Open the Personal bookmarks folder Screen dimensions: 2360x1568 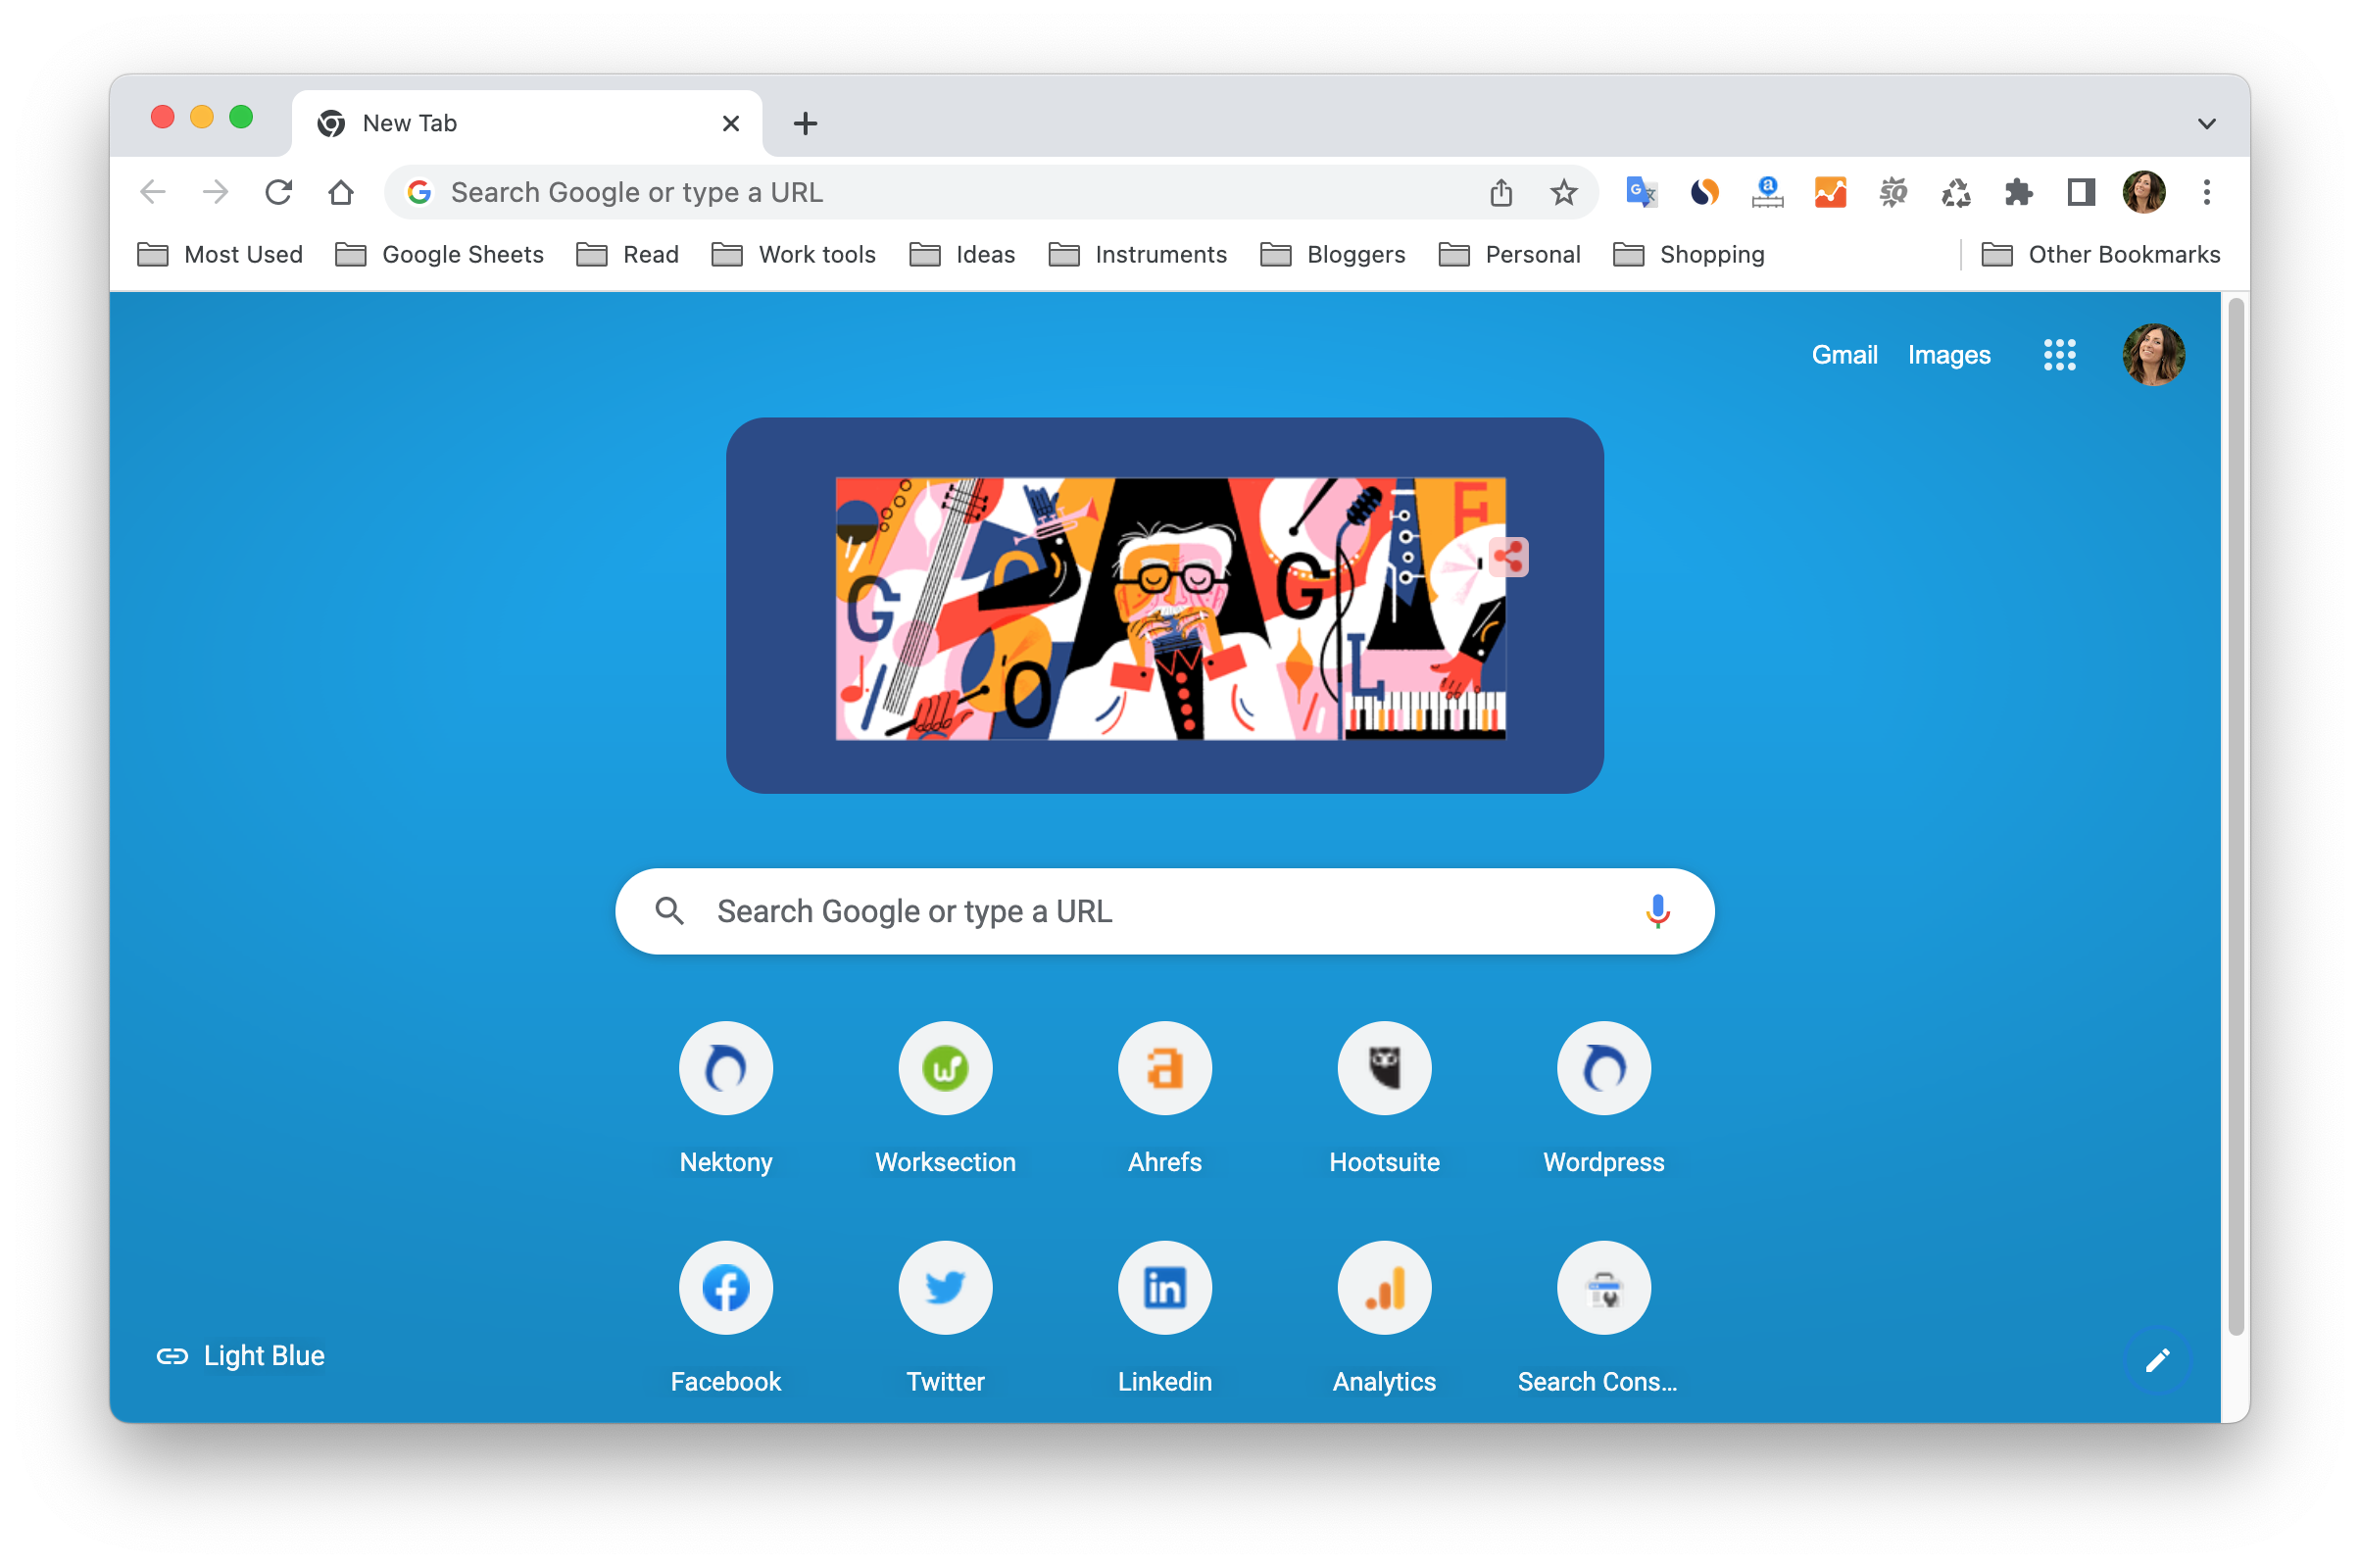click(x=1506, y=254)
